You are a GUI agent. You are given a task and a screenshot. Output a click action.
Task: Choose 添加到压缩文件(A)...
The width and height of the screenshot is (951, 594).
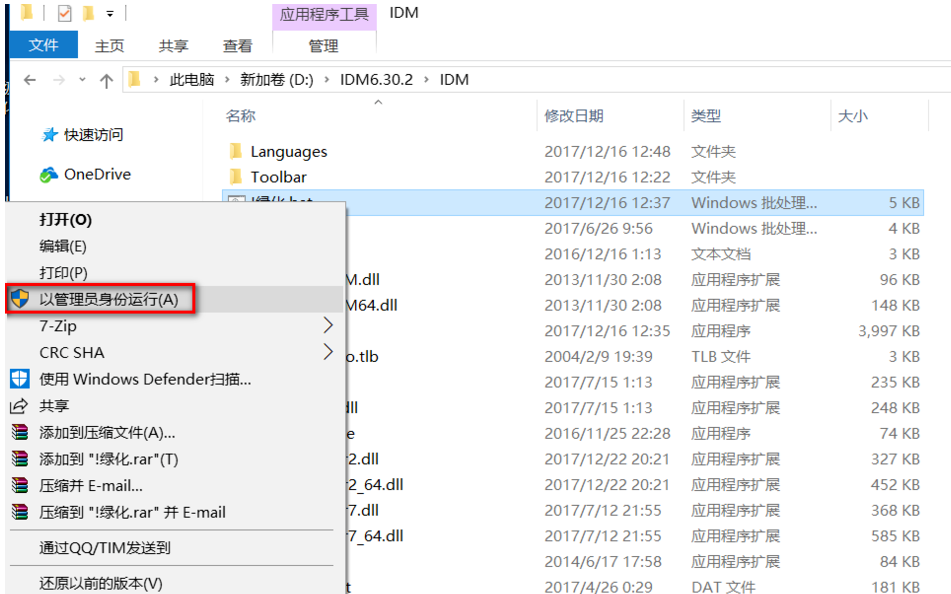coord(107,433)
